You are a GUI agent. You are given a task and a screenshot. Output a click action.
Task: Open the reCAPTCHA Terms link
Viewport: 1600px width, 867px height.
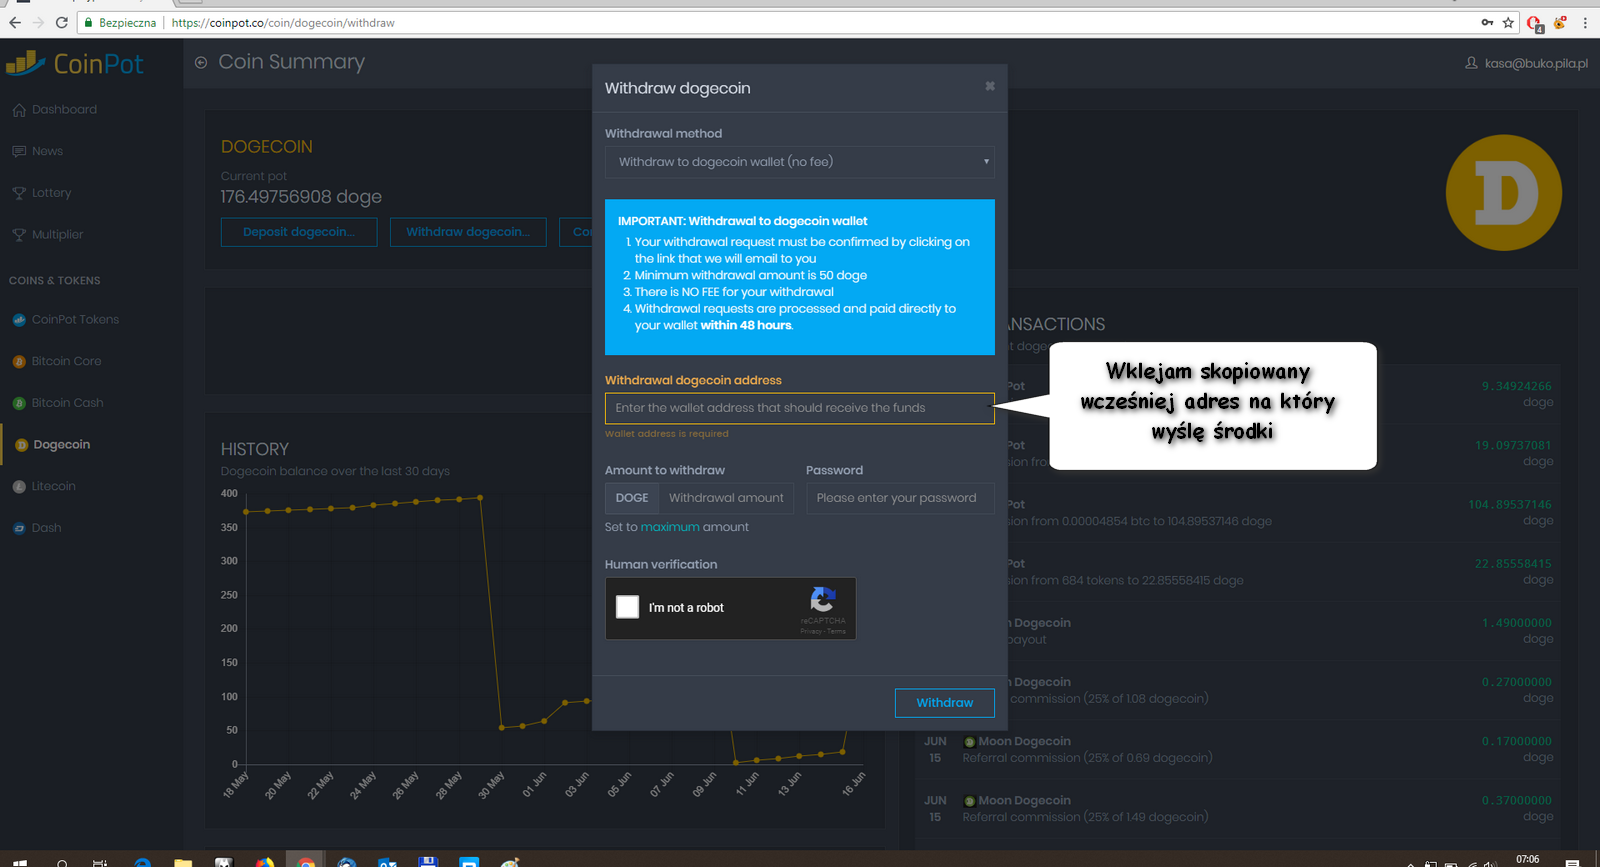(x=837, y=631)
